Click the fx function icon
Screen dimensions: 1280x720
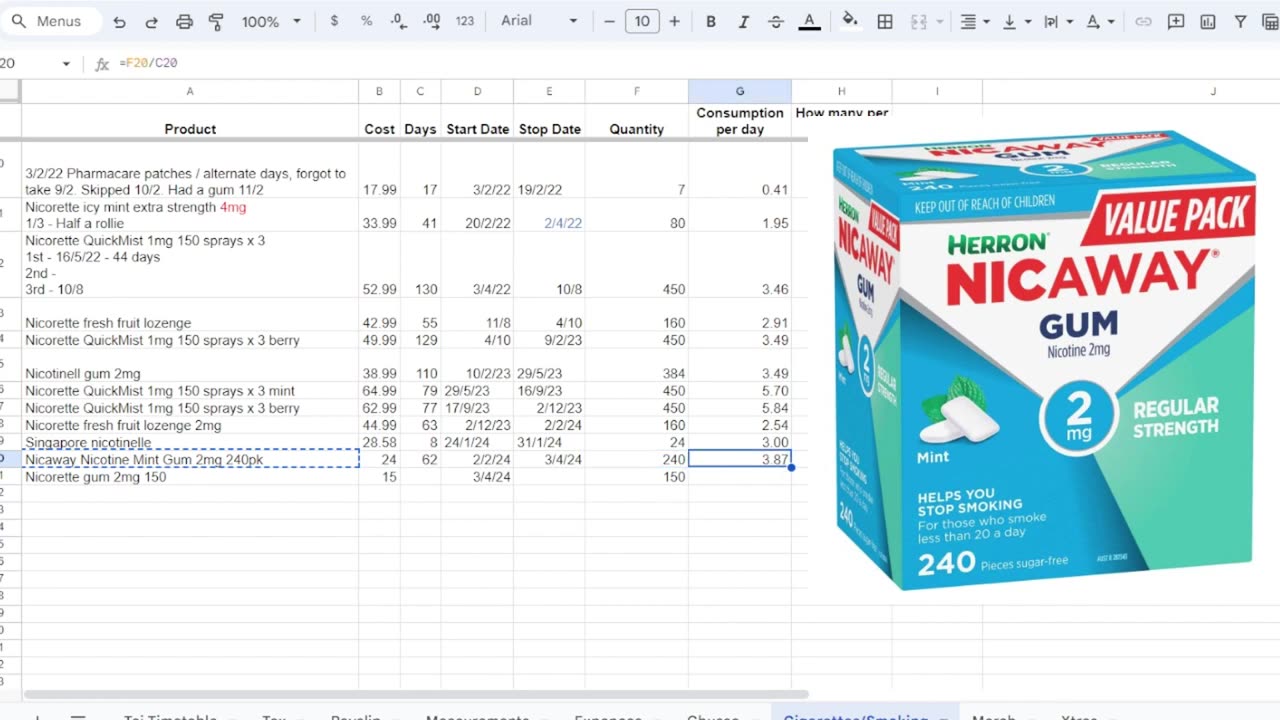(102, 64)
